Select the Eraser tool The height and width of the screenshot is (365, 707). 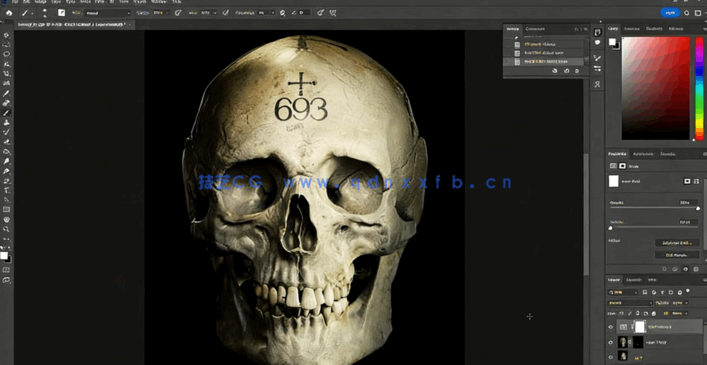[x=6, y=142]
